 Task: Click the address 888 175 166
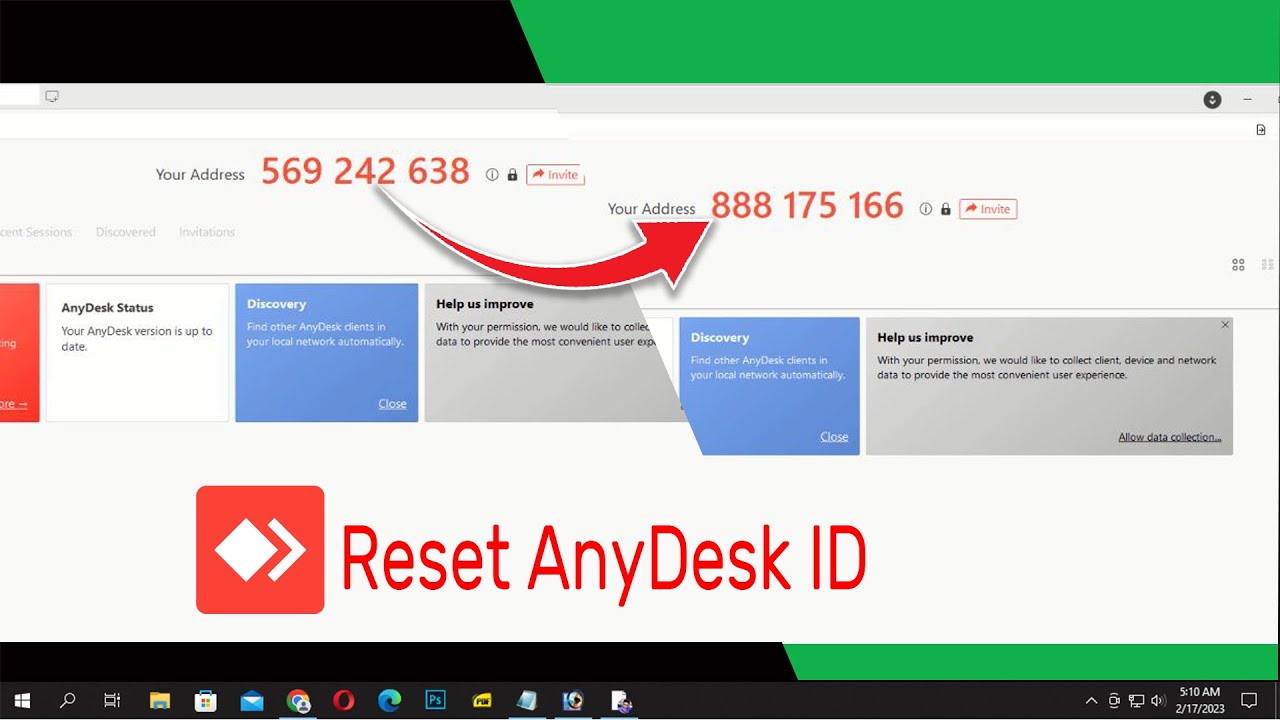pos(807,206)
